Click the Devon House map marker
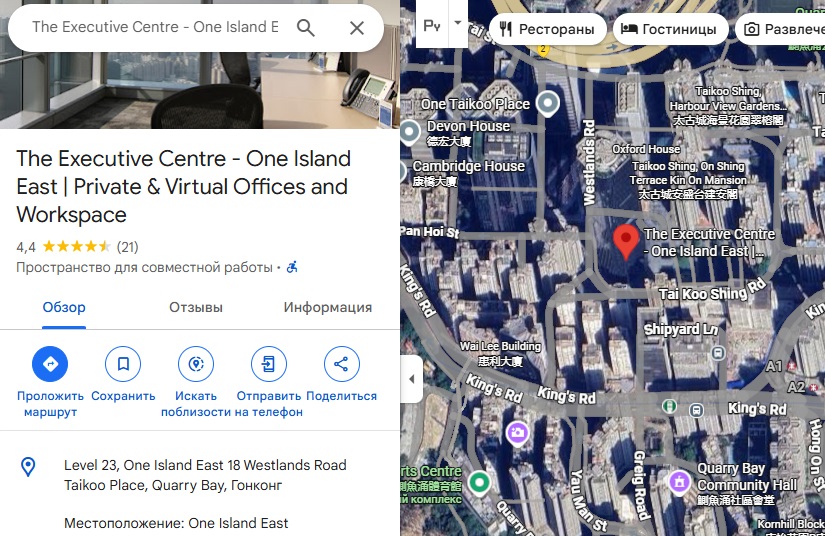Viewport: 825px width, 536px height. pyautogui.click(x=410, y=132)
